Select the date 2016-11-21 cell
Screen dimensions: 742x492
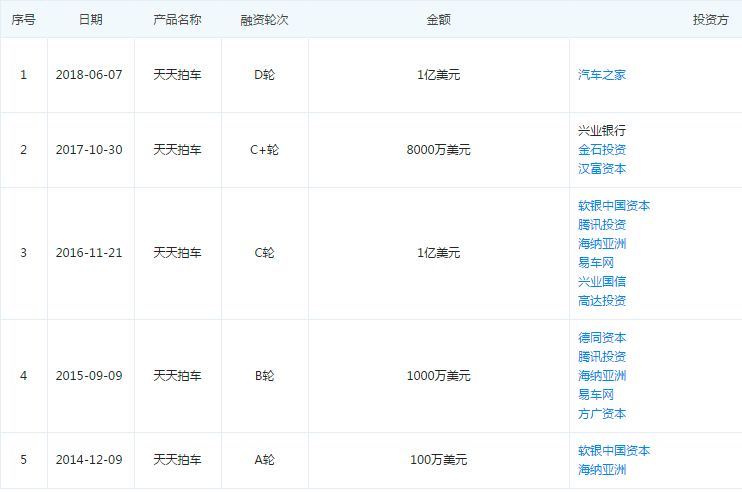[x=89, y=253]
